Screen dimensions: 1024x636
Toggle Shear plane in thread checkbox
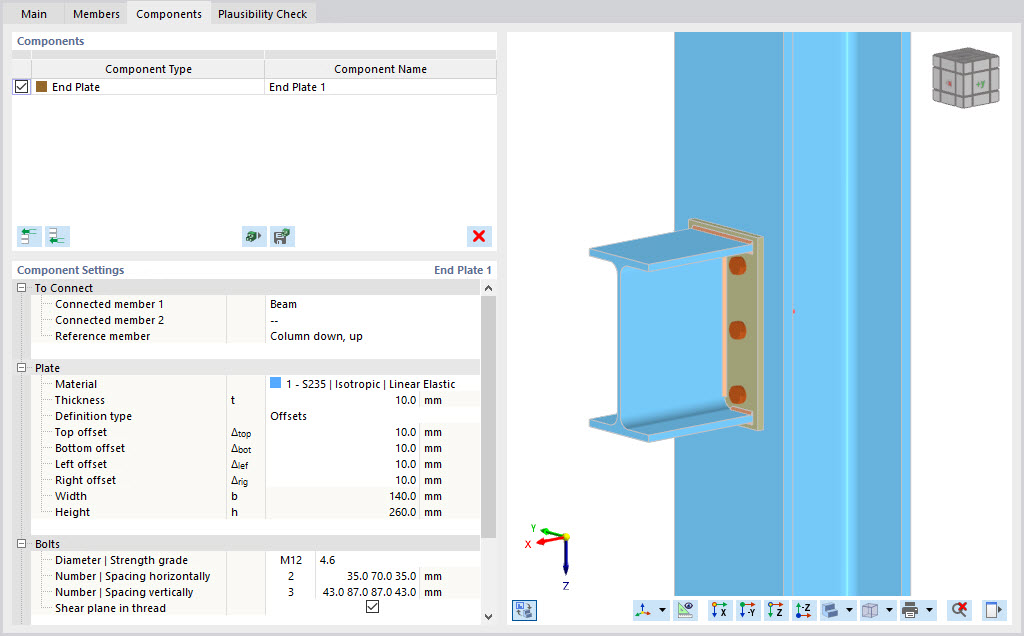(x=372, y=607)
